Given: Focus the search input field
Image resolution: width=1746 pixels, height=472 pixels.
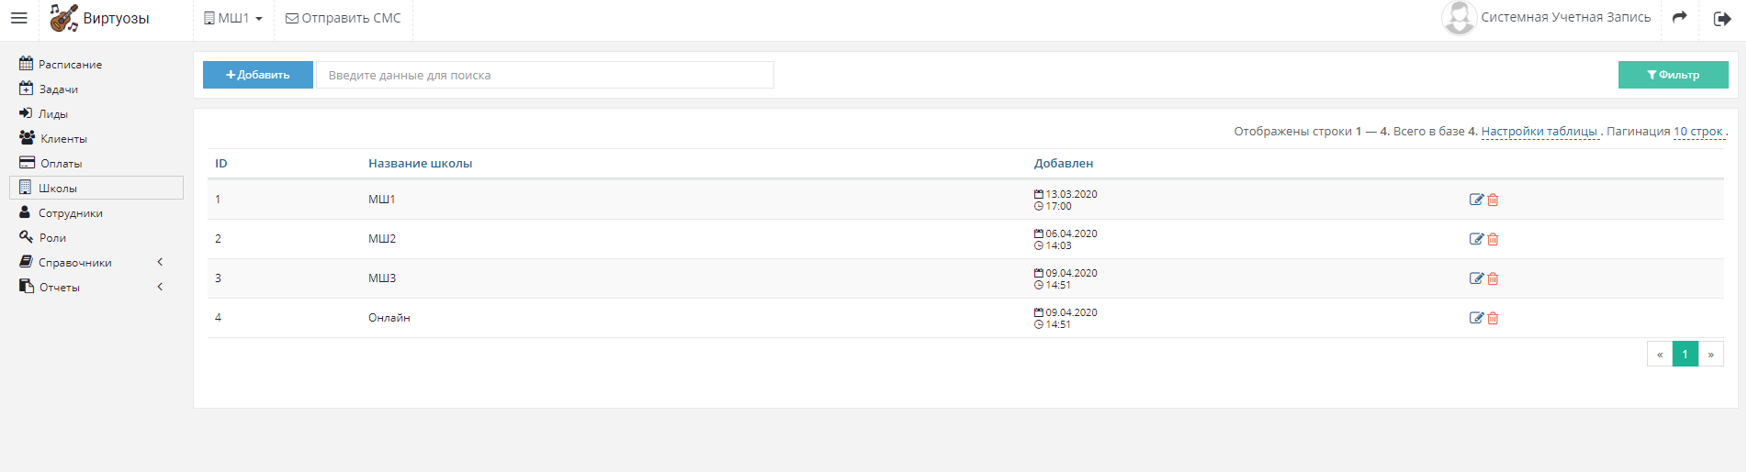Looking at the screenshot, I should pyautogui.click(x=545, y=75).
